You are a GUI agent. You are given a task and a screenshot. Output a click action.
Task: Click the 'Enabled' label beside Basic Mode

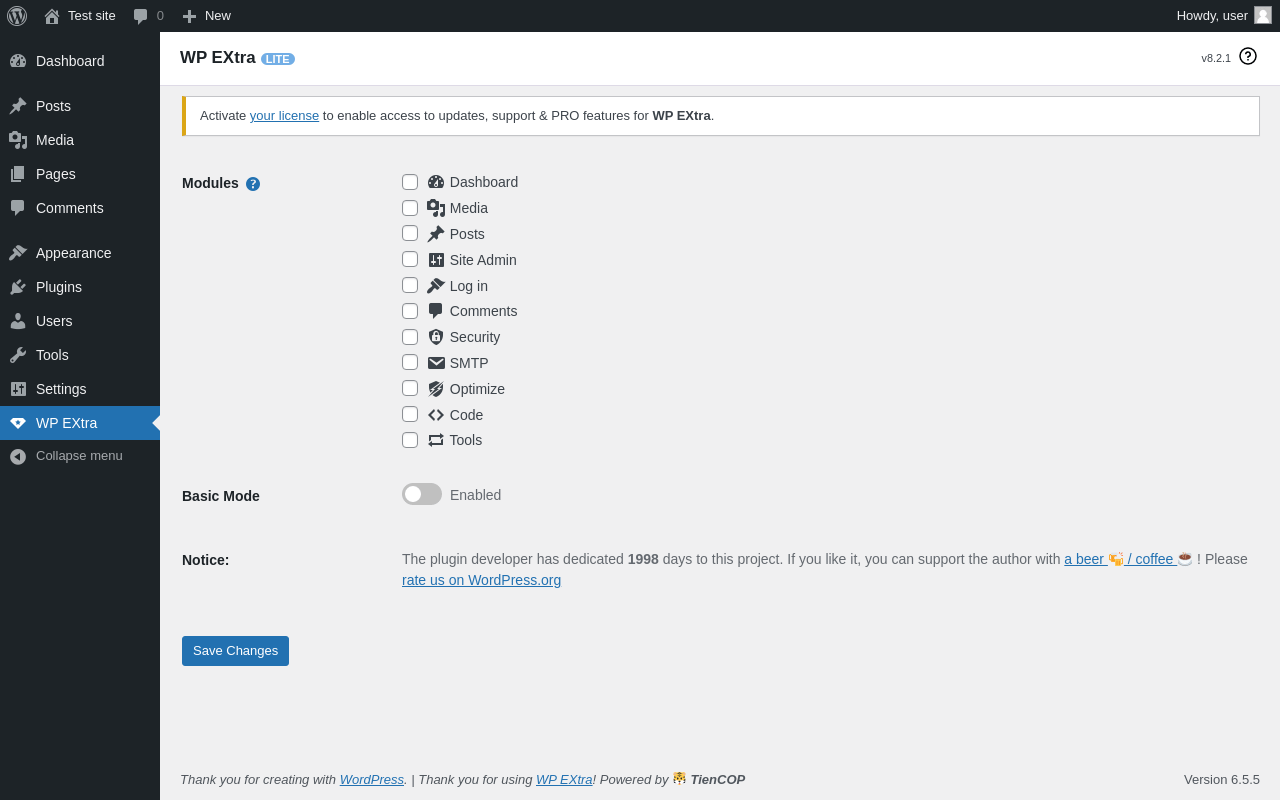click(x=475, y=495)
